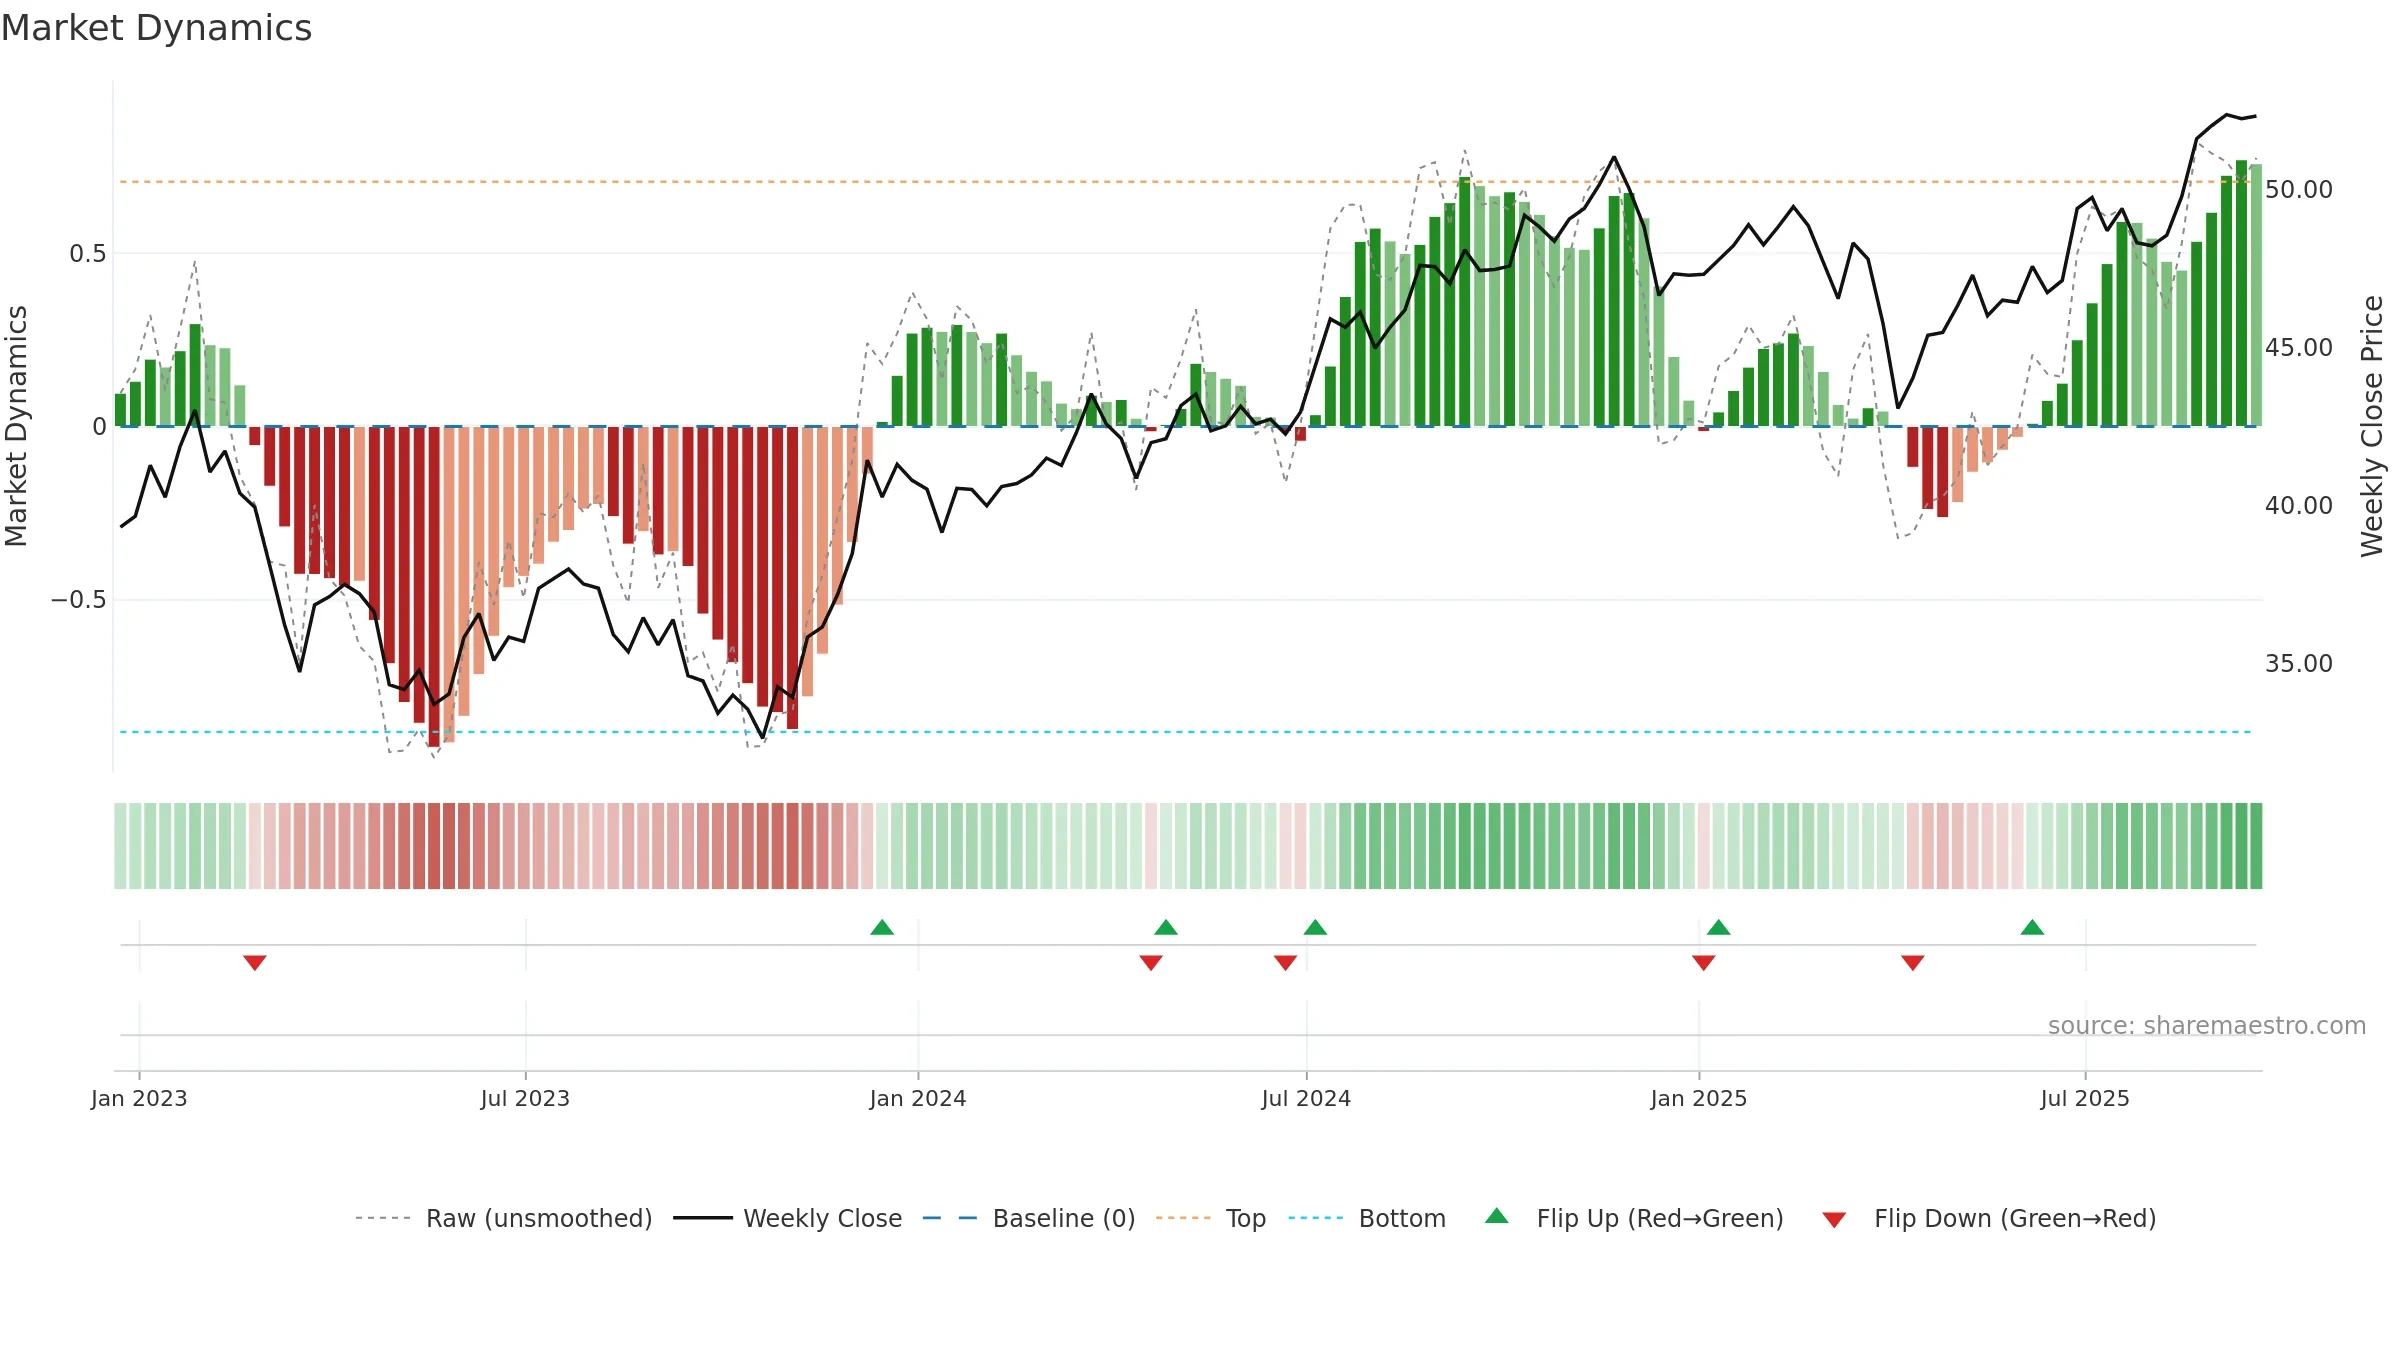Select flip-up marker just after Jan 2025
The height and width of the screenshot is (1350, 2400).
(x=1719, y=927)
